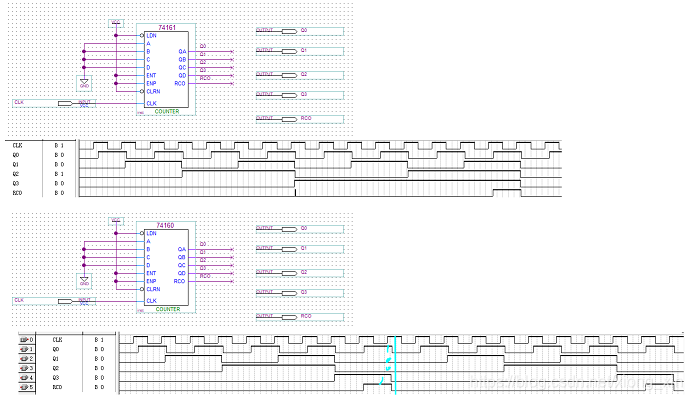The width and height of the screenshot is (692, 400).
Task: Select the Q2 signal name in upper waveform
Action: pyautogui.click(x=16, y=174)
